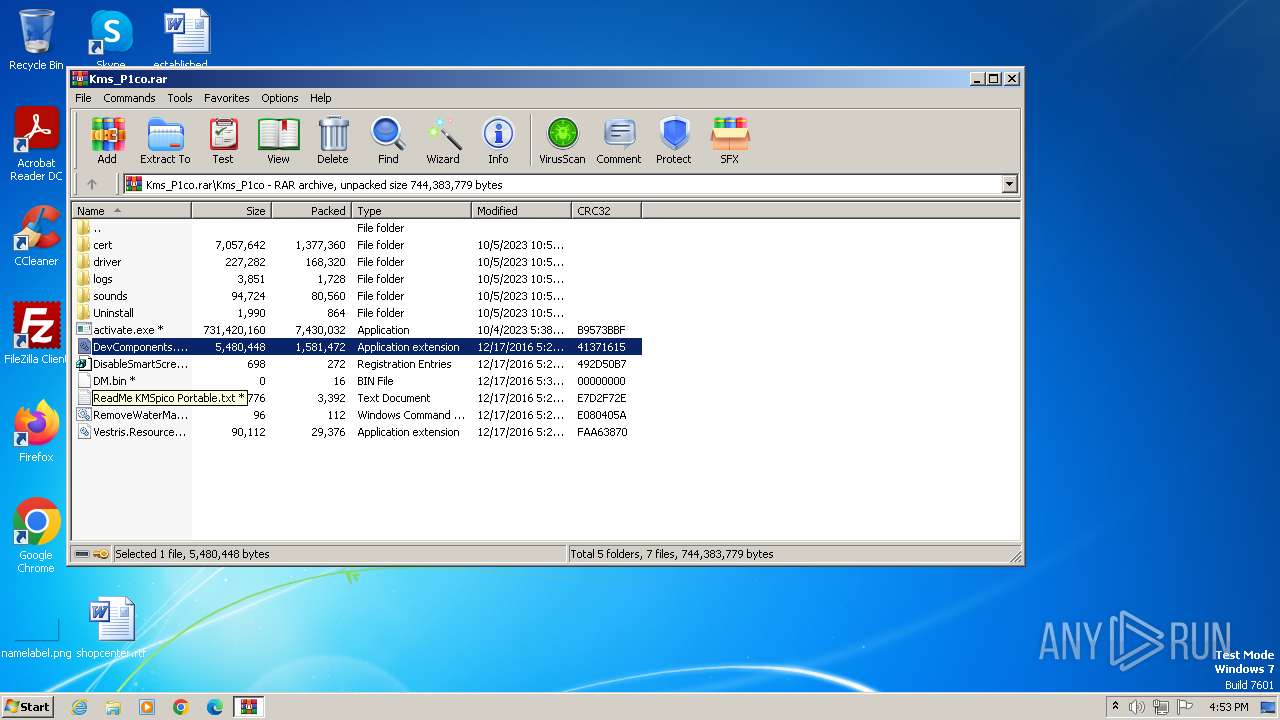Open the Comment tool
Viewport: 1280px width, 720px height.
point(619,140)
